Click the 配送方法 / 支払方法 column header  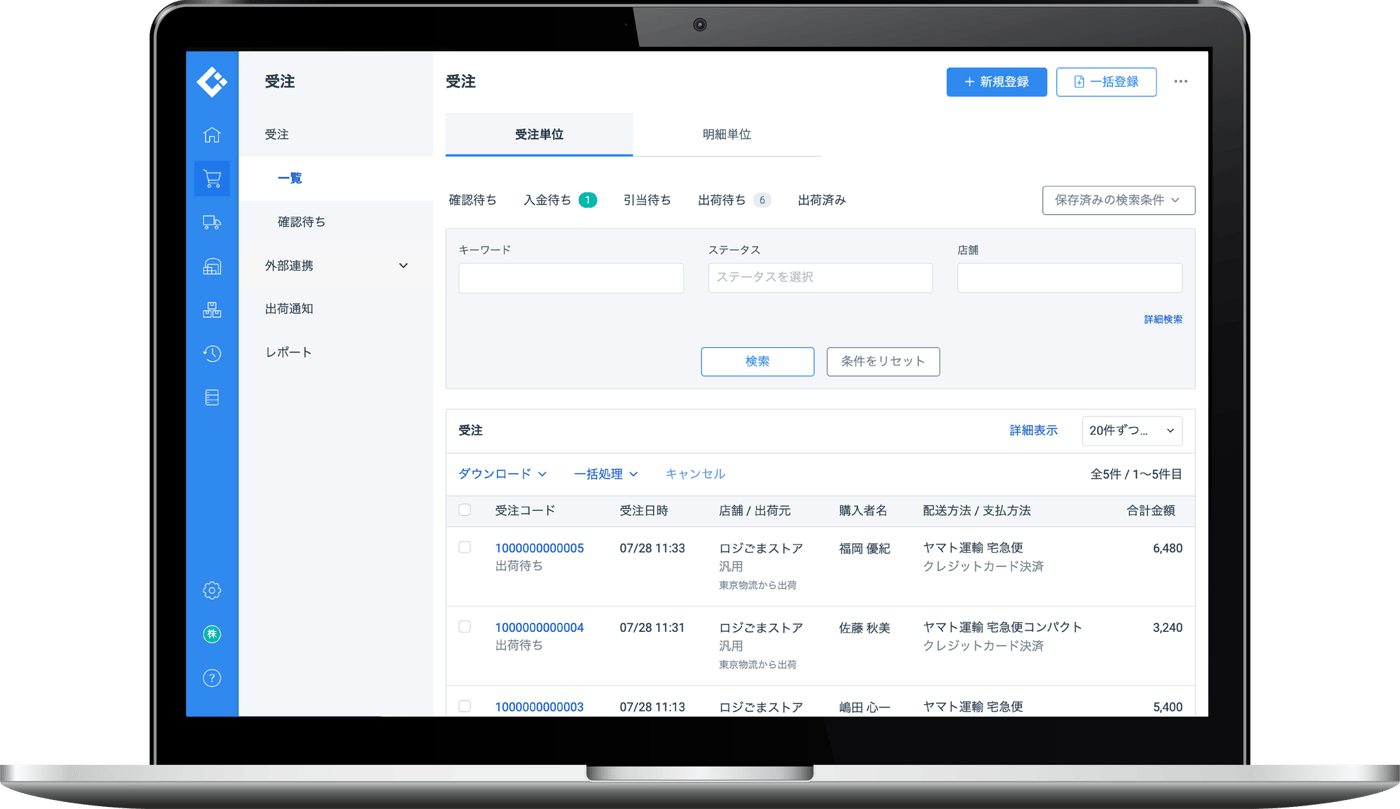977,511
